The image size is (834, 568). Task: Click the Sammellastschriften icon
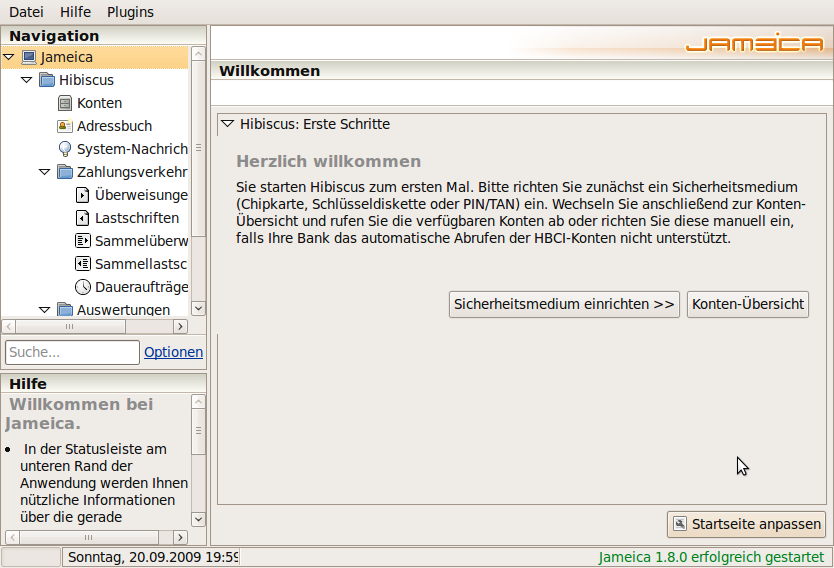tap(82, 264)
